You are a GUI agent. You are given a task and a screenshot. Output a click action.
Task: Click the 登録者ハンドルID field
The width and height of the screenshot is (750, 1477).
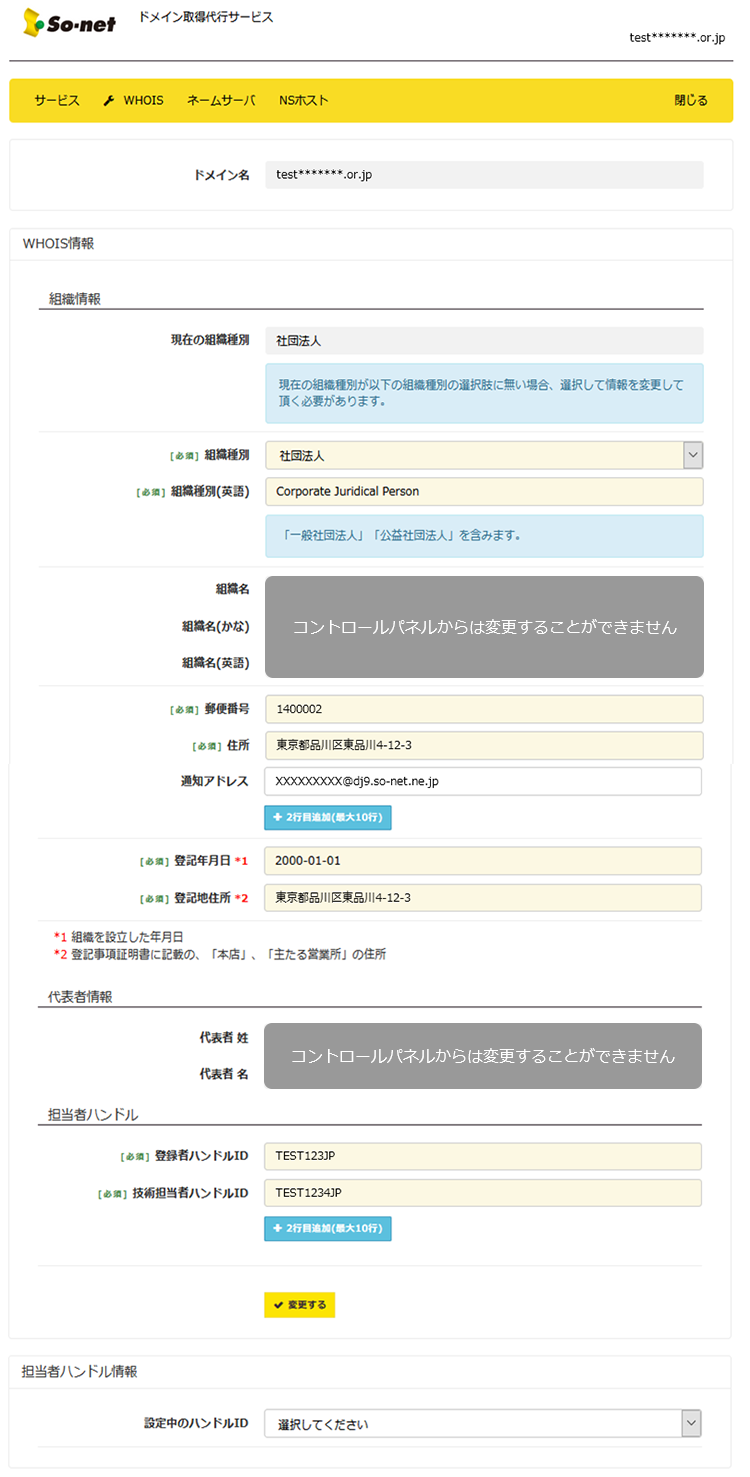tap(483, 1157)
